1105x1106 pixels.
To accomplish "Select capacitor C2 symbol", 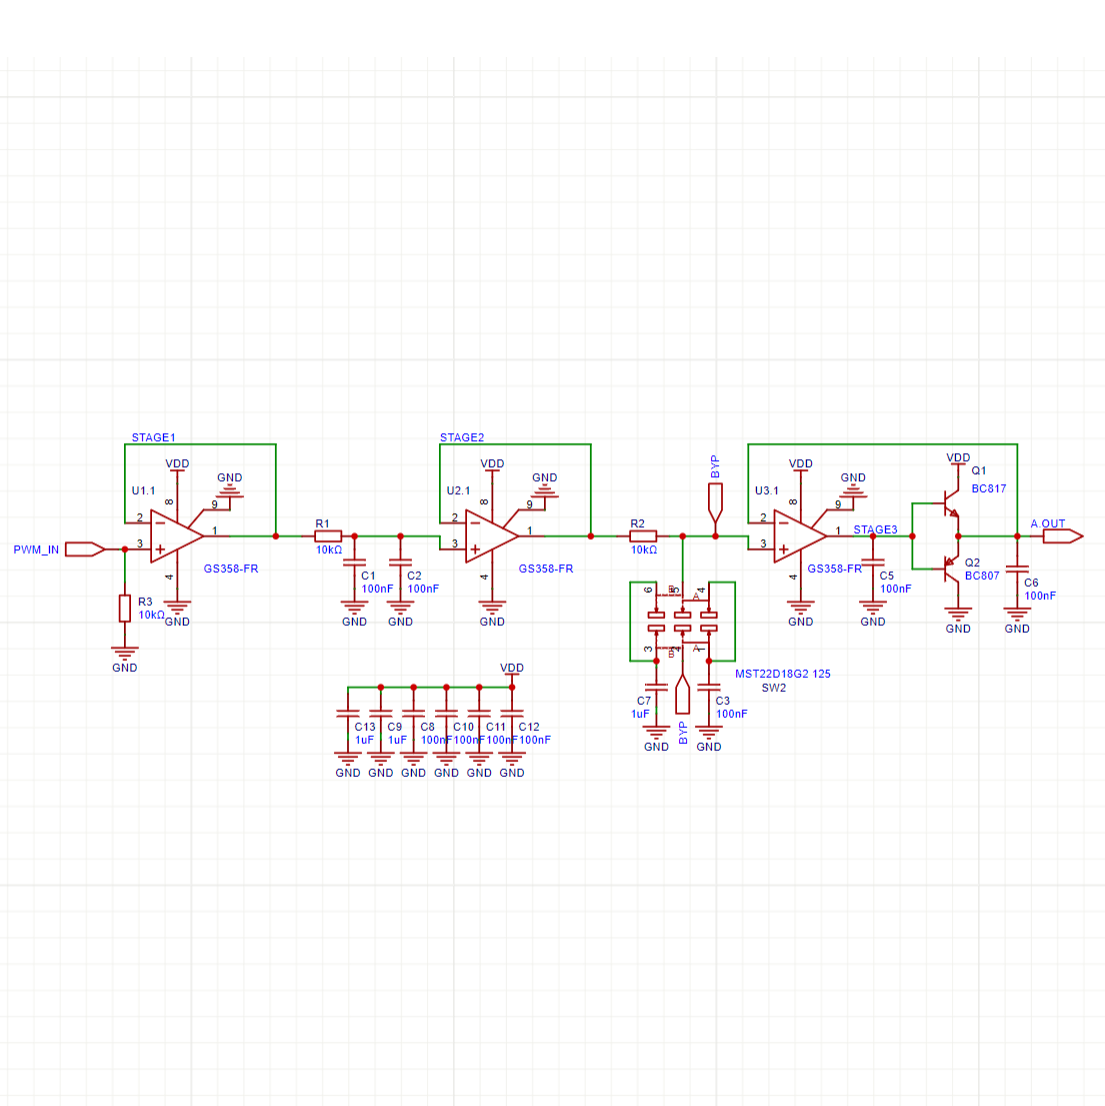I will (x=401, y=562).
